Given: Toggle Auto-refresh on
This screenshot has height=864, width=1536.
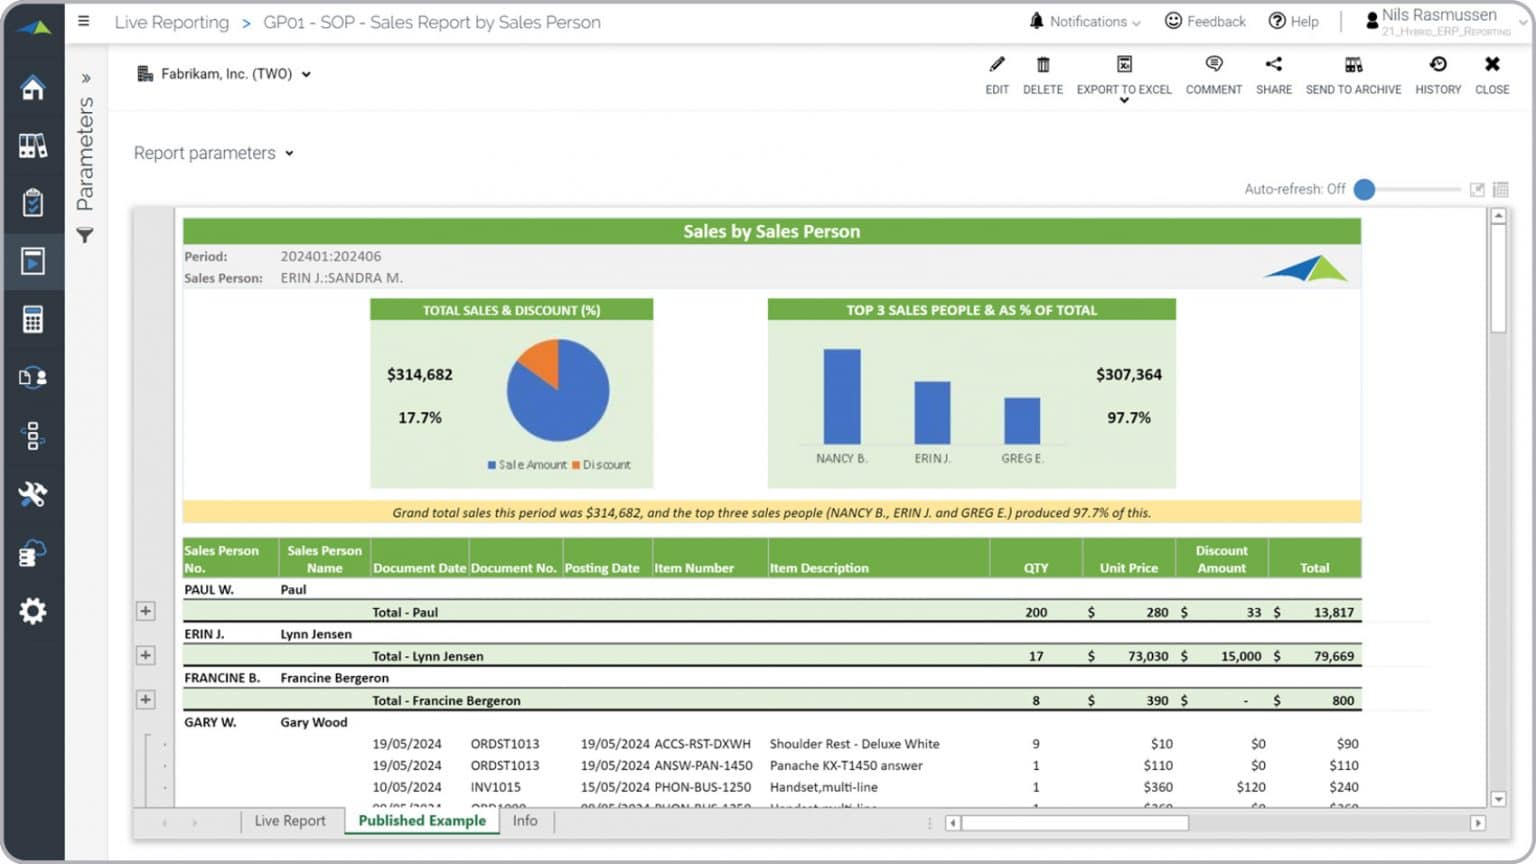Looking at the screenshot, I should tap(1364, 189).
